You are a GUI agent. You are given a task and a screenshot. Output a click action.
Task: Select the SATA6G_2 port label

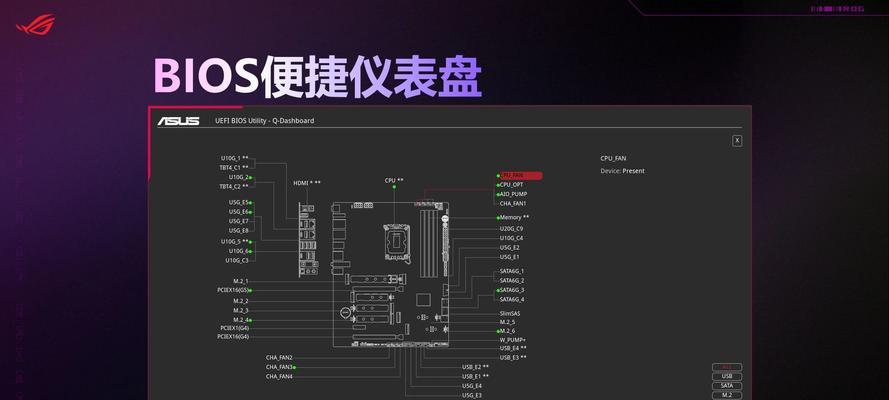(x=512, y=280)
